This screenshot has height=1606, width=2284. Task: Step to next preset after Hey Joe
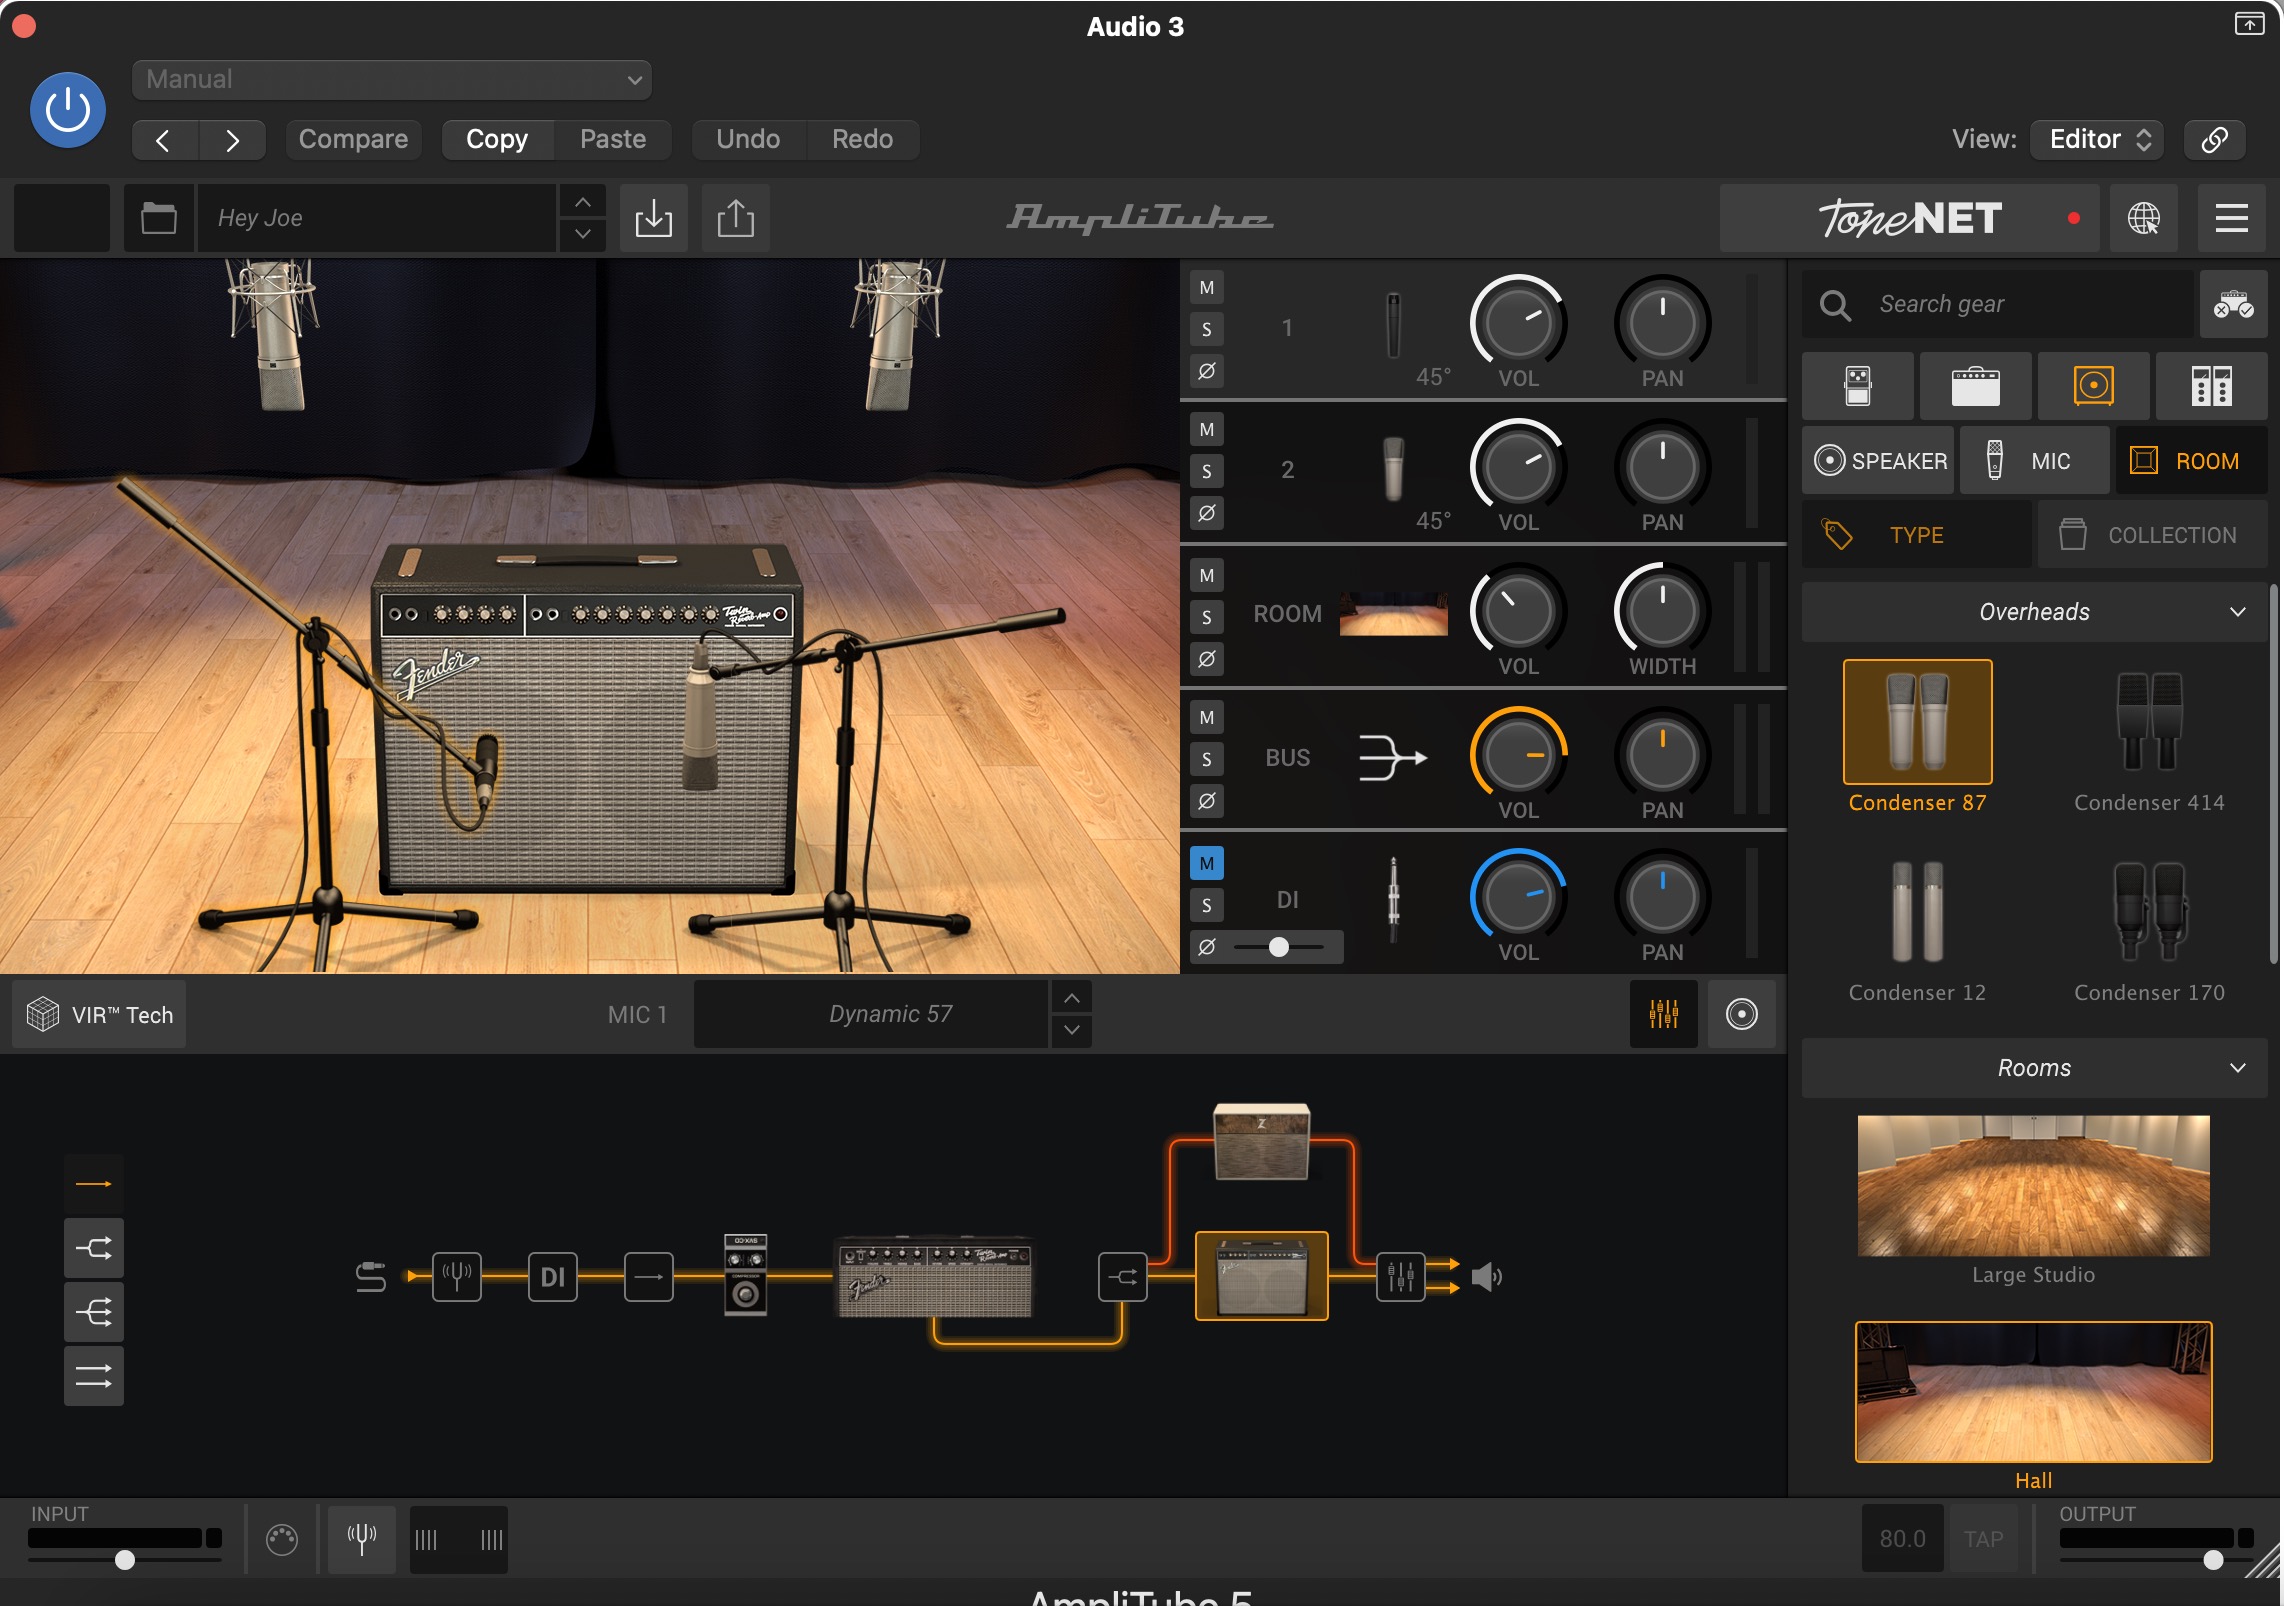(x=583, y=234)
